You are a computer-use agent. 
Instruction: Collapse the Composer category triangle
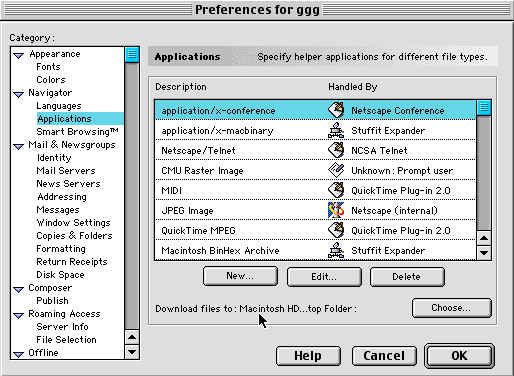(x=19, y=289)
